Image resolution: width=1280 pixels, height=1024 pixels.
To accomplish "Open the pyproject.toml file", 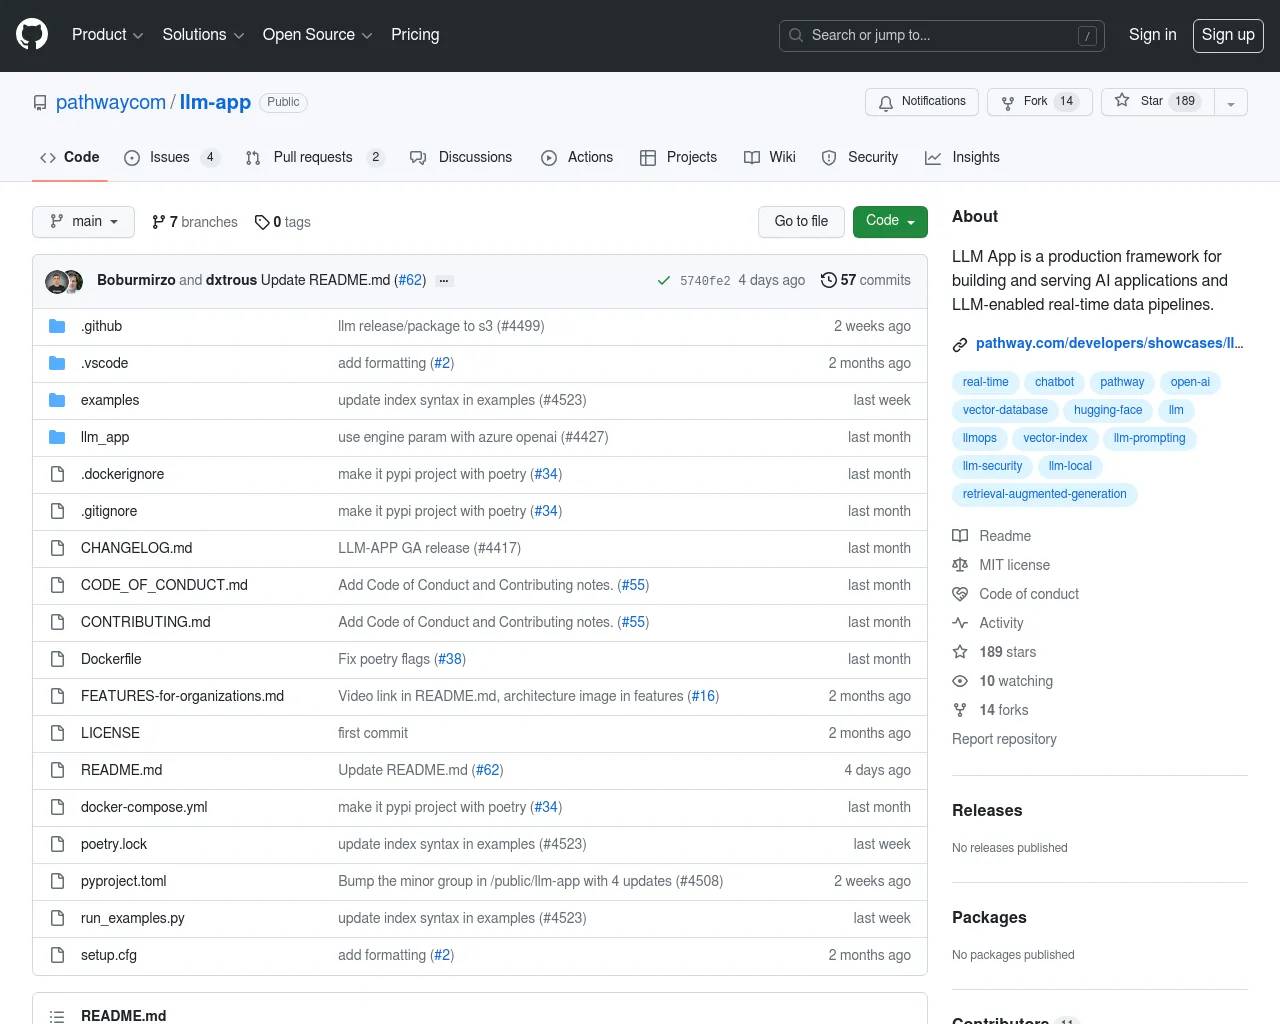I will tap(124, 881).
